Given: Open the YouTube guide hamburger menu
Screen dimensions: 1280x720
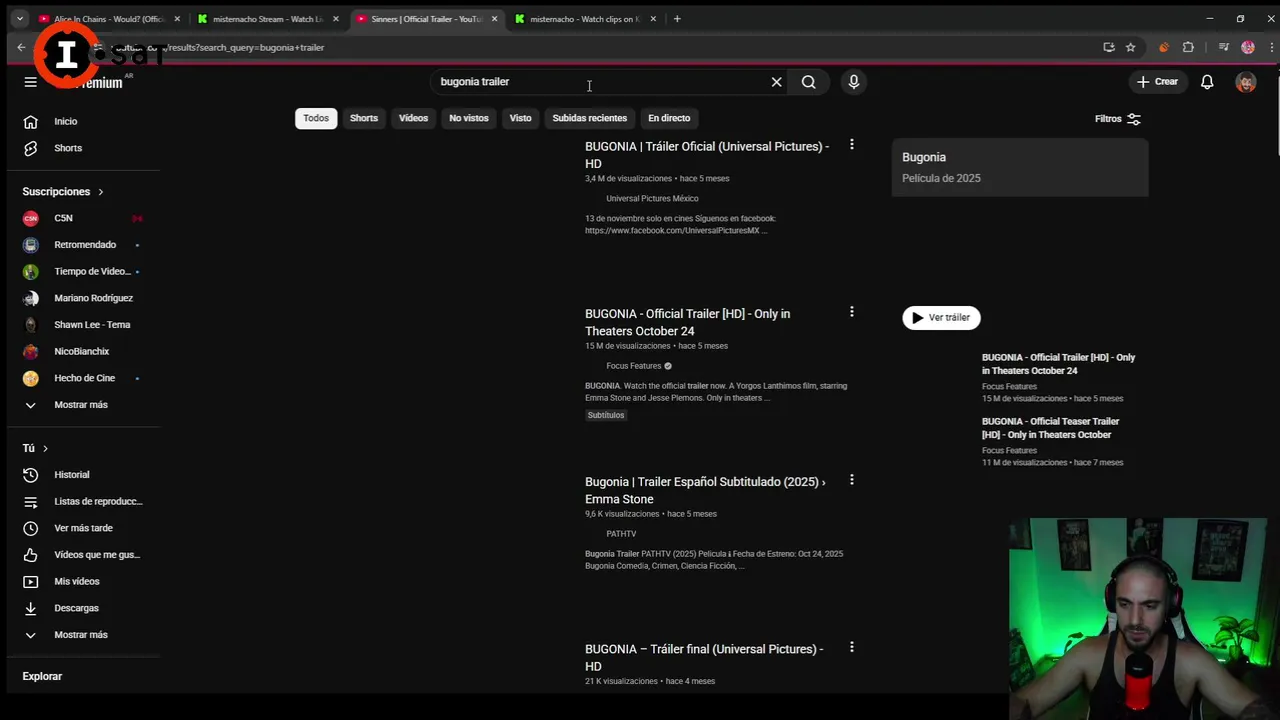Looking at the screenshot, I should coord(30,82).
